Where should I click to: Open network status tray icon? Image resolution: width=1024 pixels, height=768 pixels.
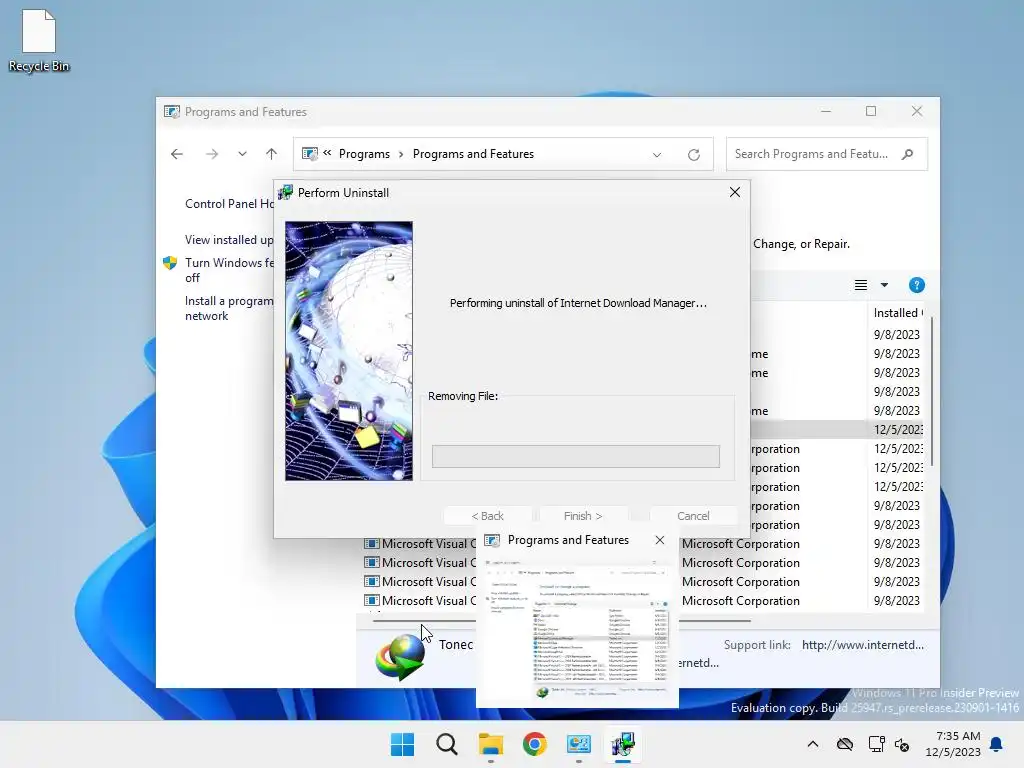point(876,744)
